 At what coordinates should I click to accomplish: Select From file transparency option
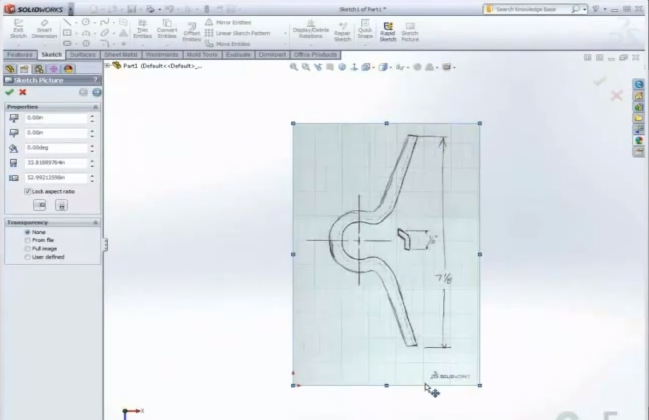pos(27,240)
